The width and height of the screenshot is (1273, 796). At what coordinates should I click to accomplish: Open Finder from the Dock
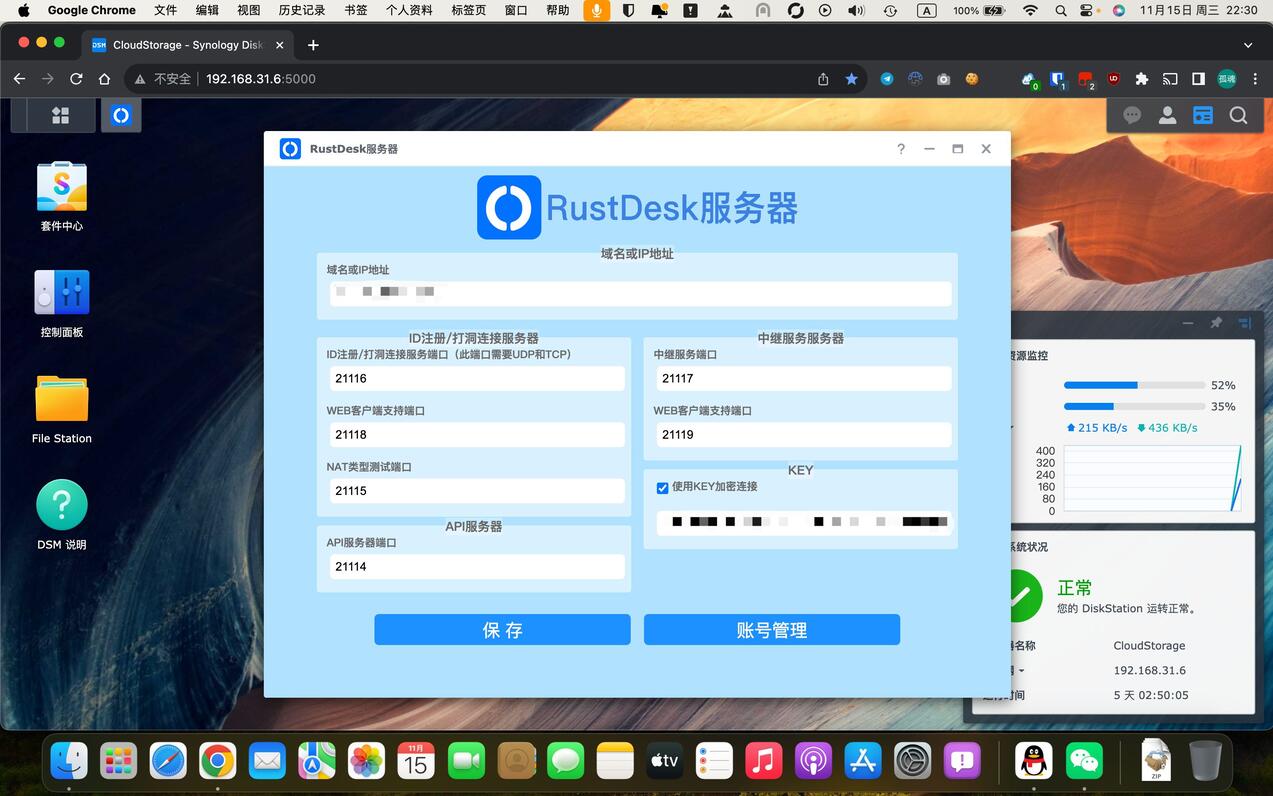click(69, 762)
